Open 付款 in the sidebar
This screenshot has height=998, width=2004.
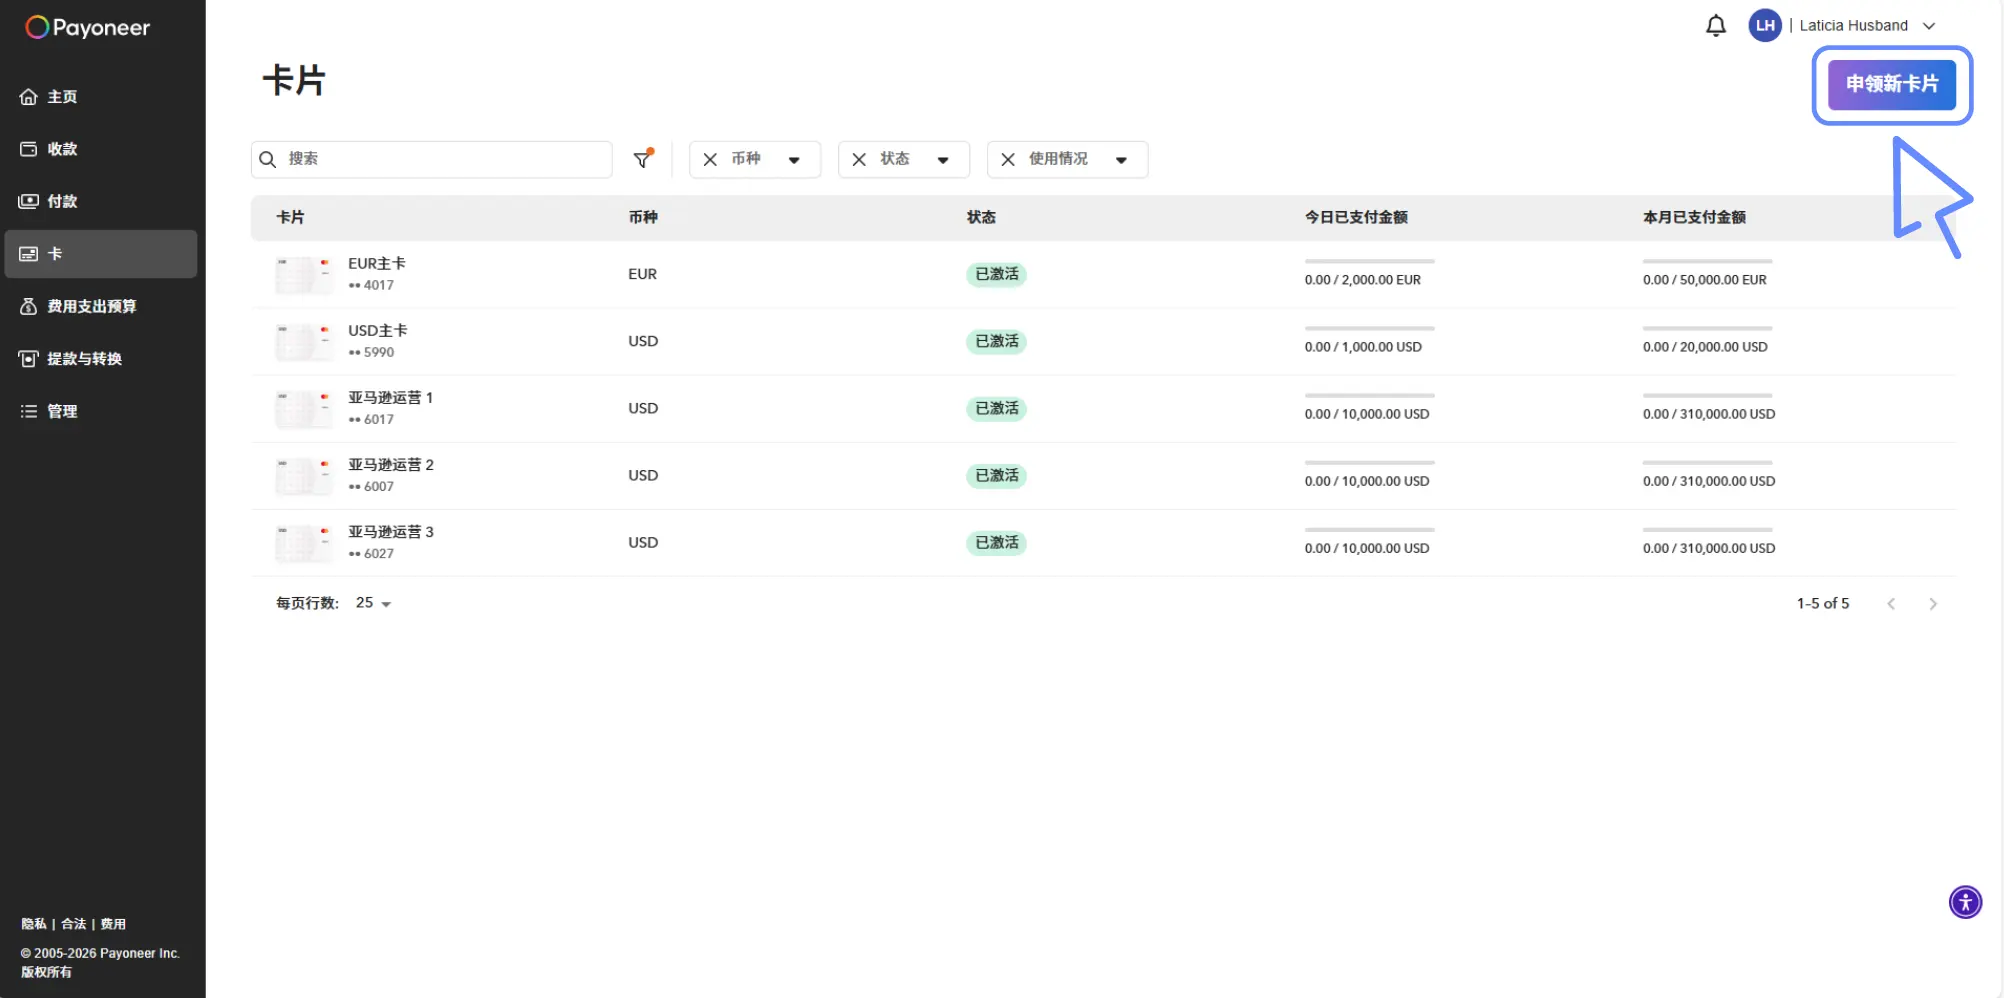point(101,201)
